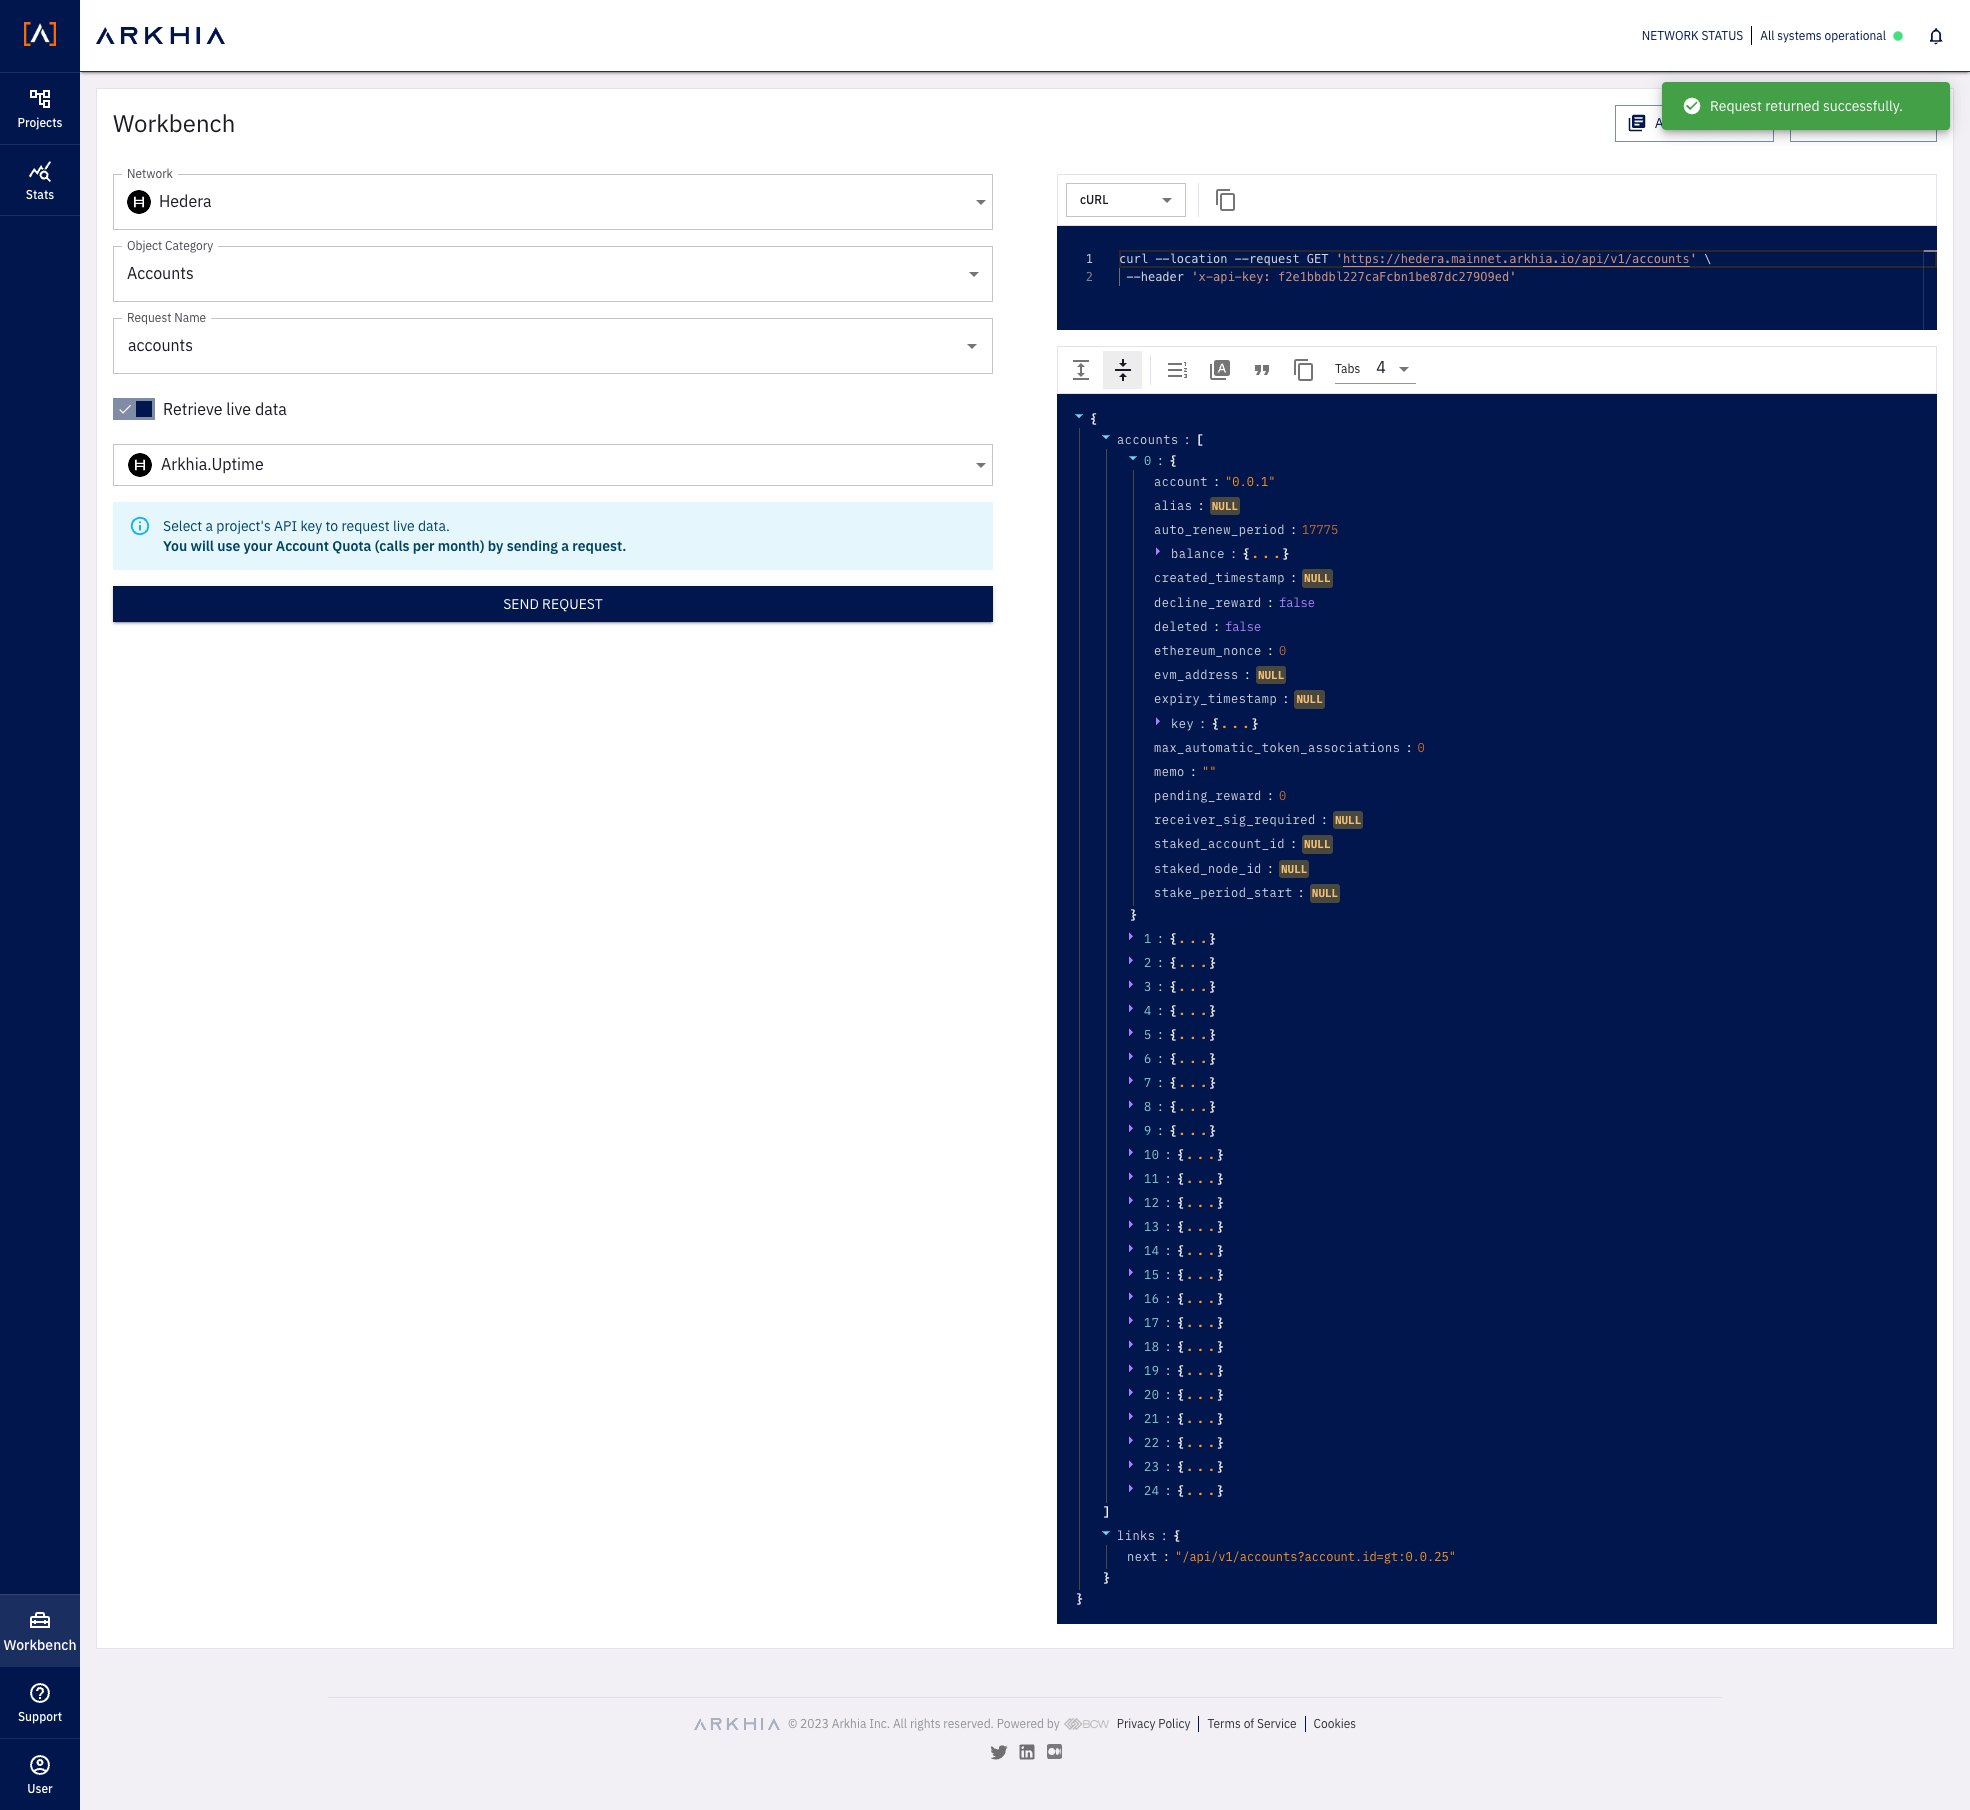Open the LinkedIn link in footer
This screenshot has width=1970, height=1810.
click(1027, 1752)
